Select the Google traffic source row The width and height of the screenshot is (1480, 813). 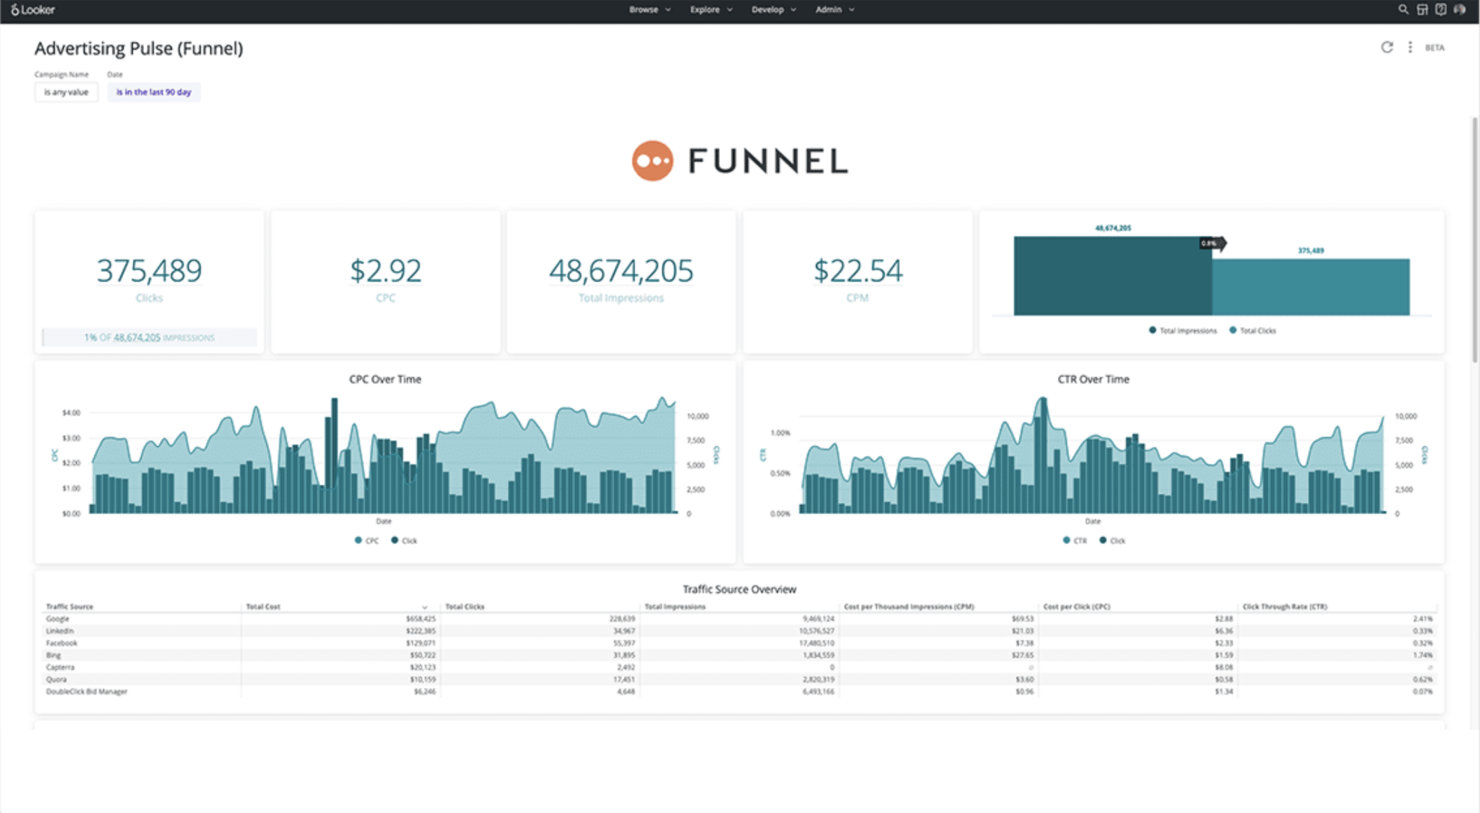pyautogui.click(x=740, y=619)
